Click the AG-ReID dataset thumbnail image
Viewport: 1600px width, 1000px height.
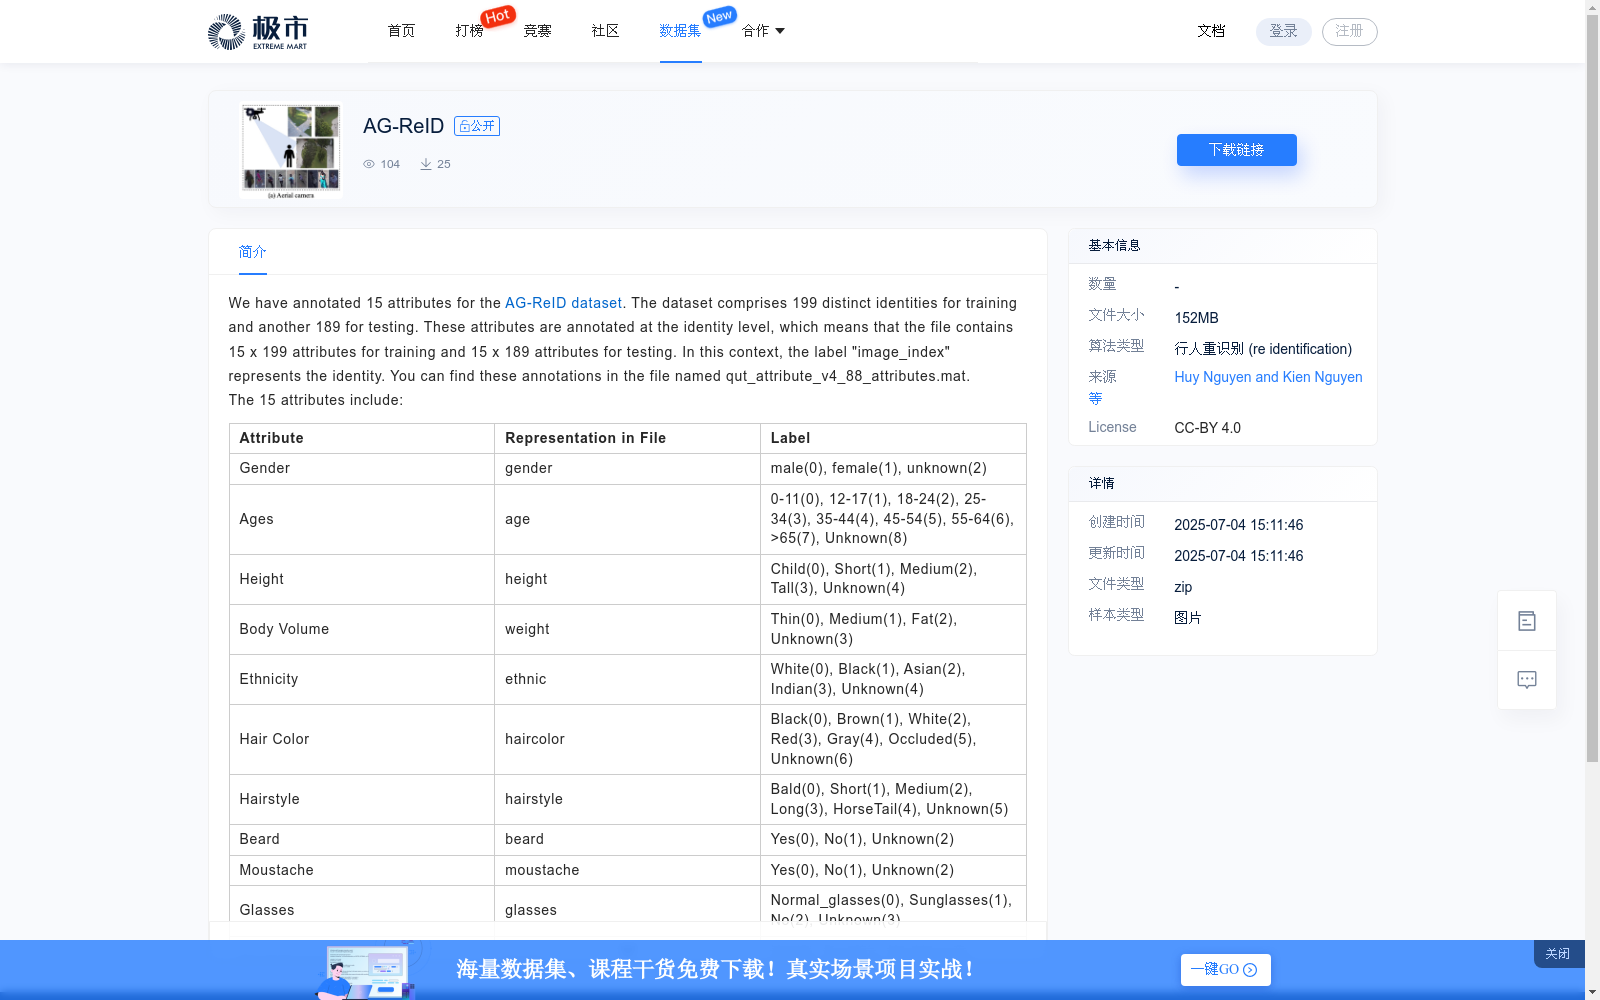coord(291,151)
